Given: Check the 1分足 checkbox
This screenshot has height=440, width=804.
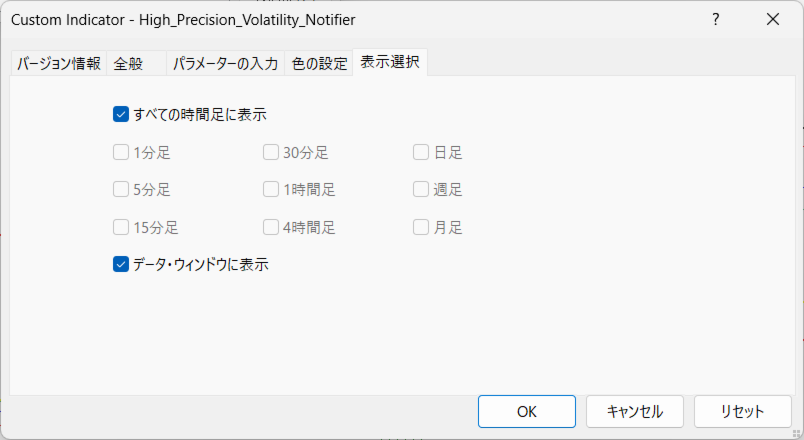Looking at the screenshot, I should coord(121,153).
